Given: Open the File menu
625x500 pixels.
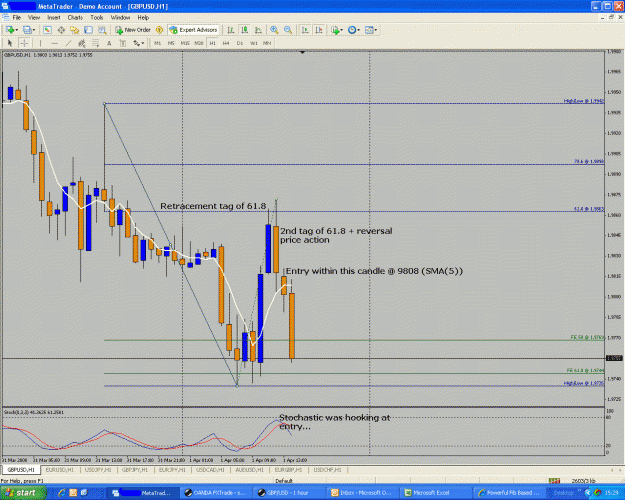Looking at the screenshot, I should pos(17,18).
